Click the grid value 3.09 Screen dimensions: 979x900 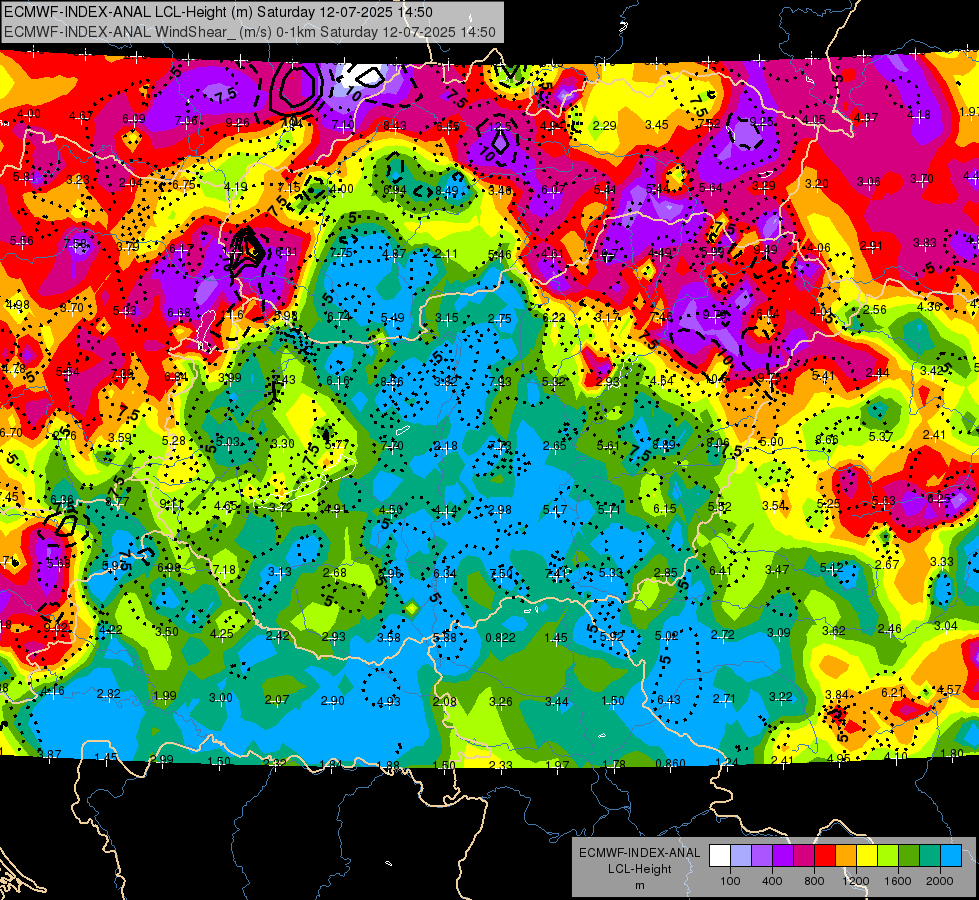coord(779,633)
